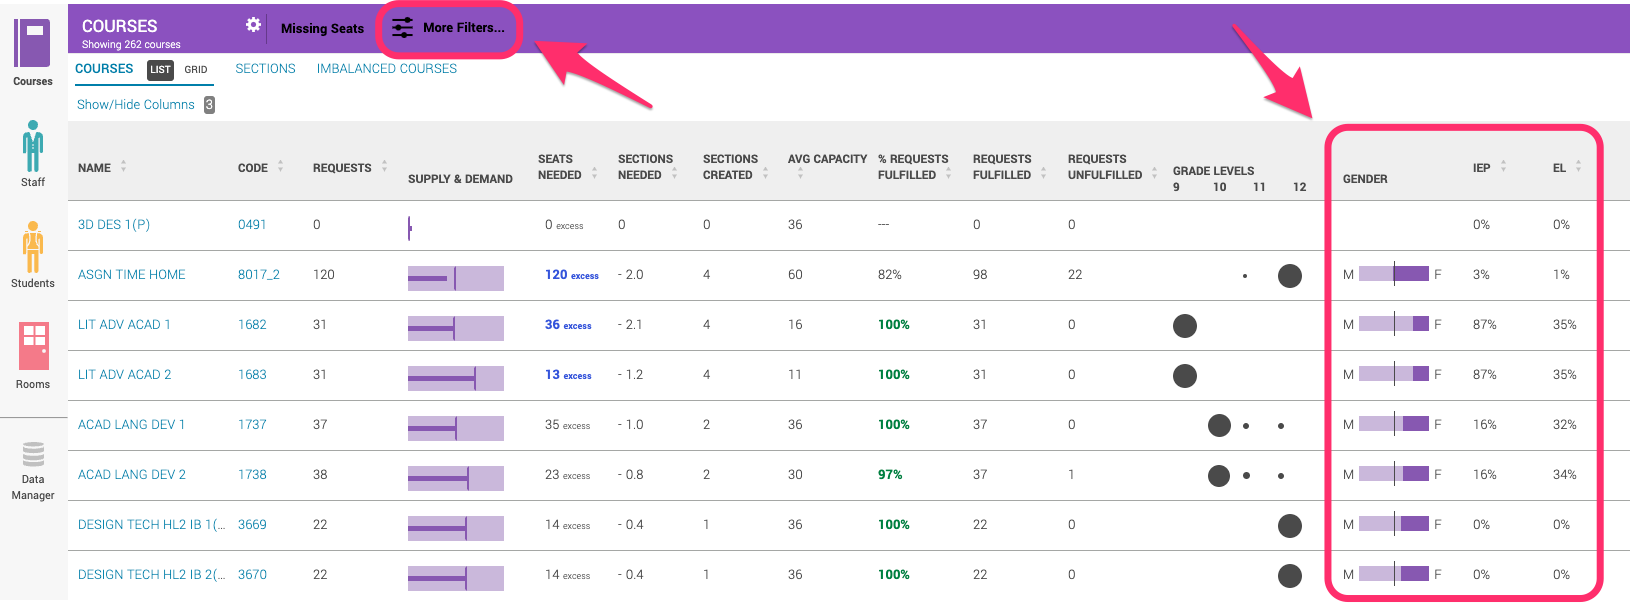Click the grade 12 dot for ASGN TIME HOME
Image resolution: width=1630 pixels, height=603 pixels.
click(x=1289, y=276)
